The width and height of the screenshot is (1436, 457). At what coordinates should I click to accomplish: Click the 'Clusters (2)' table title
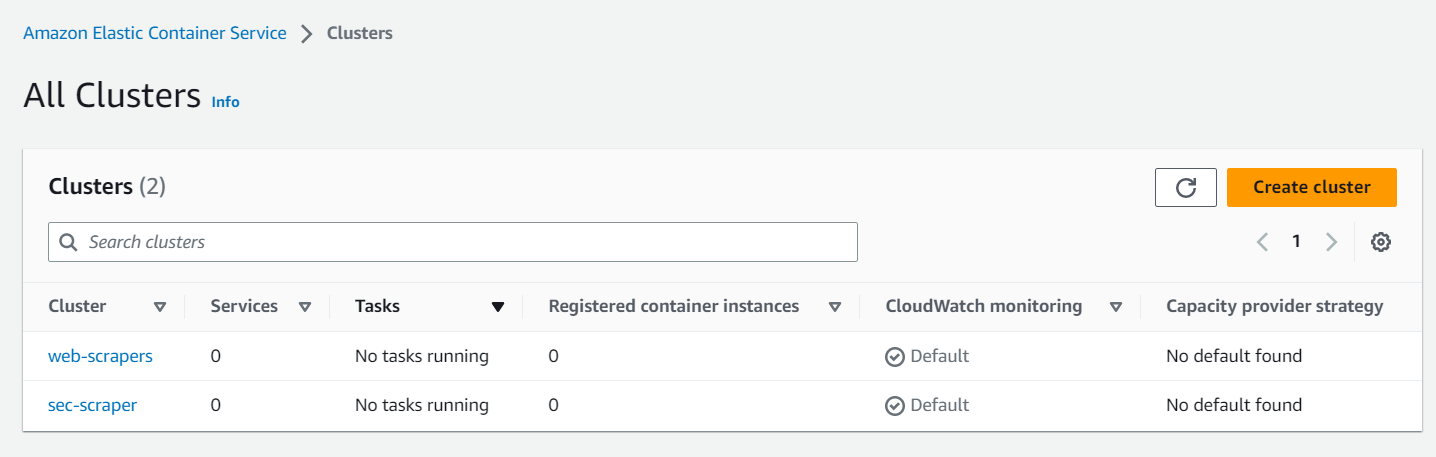coord(107,186)
